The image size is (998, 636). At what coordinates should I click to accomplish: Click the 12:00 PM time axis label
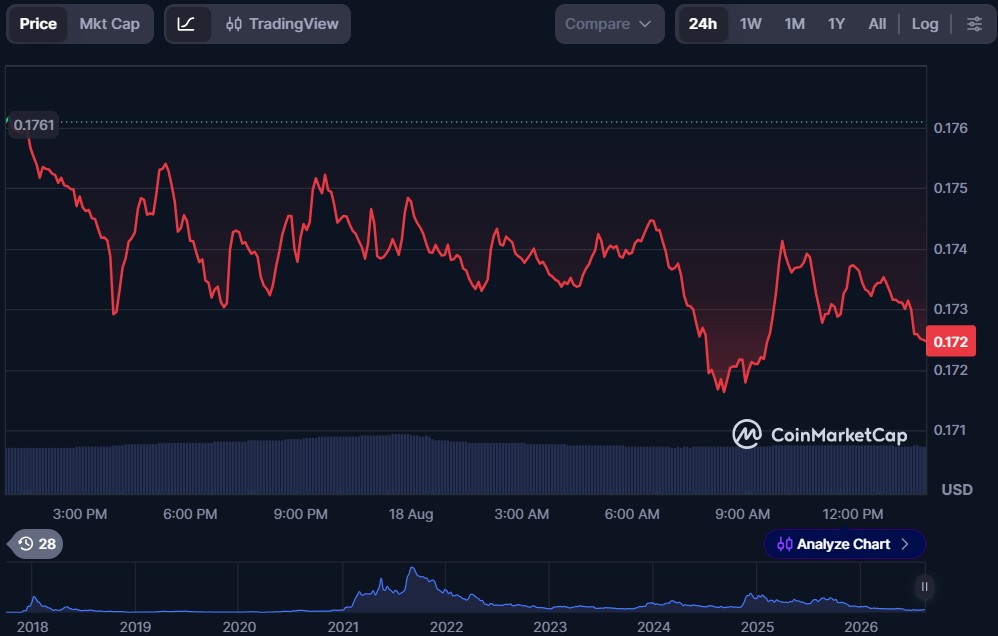click(853, 514)
